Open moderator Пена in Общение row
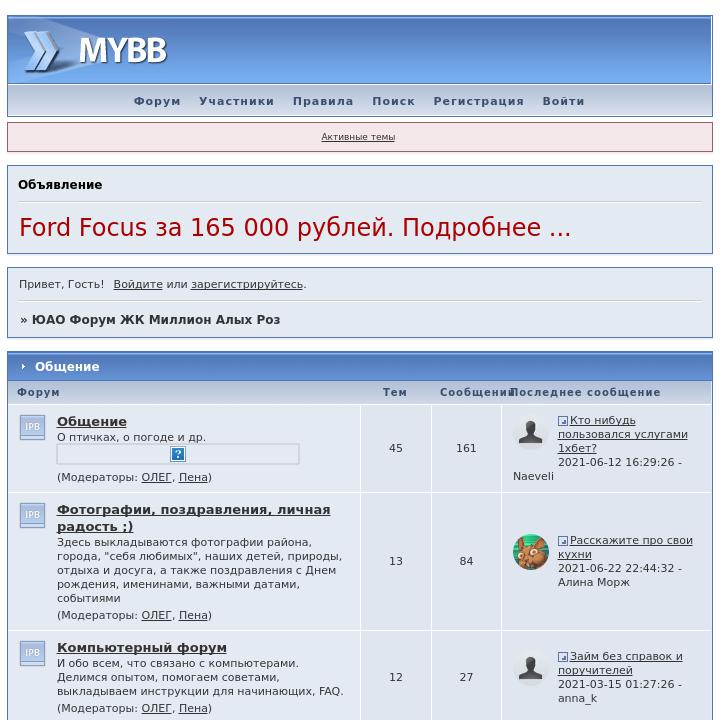Image resolution: width=720 pixels, height=720 pixels. click(193, 478)
